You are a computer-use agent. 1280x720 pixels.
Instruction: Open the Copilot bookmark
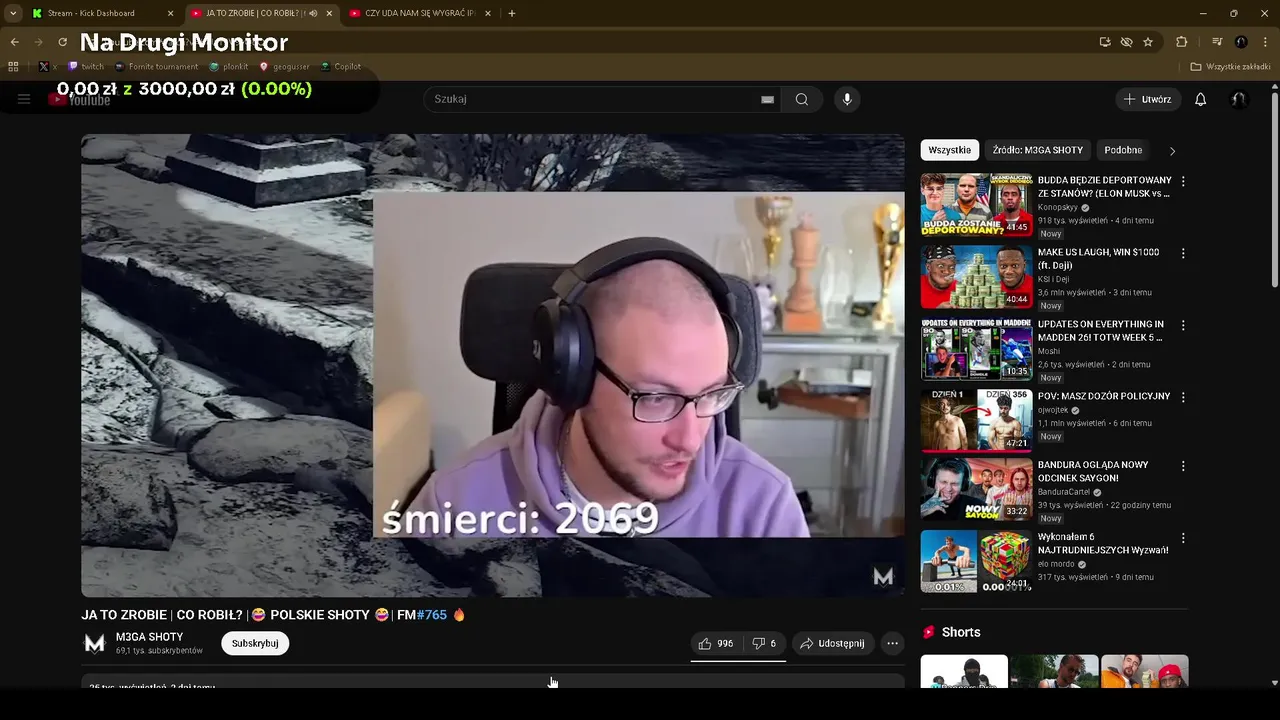click(x=341, y=67)
